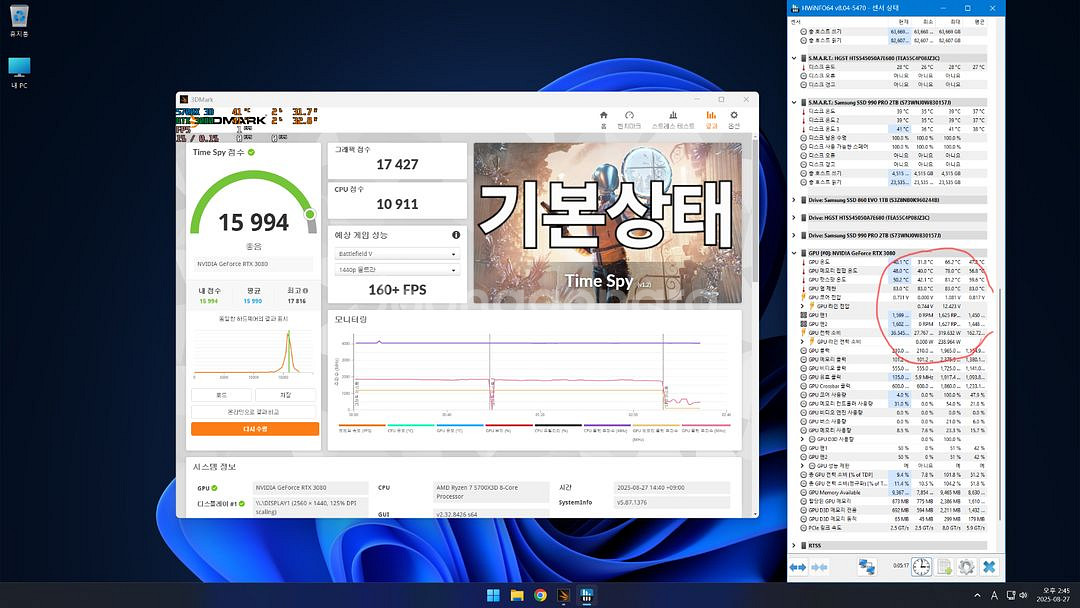This screenshot has height=608, width=1080.
Task: Click the green Time Spy score checkmark
Action: click(251, 152)
